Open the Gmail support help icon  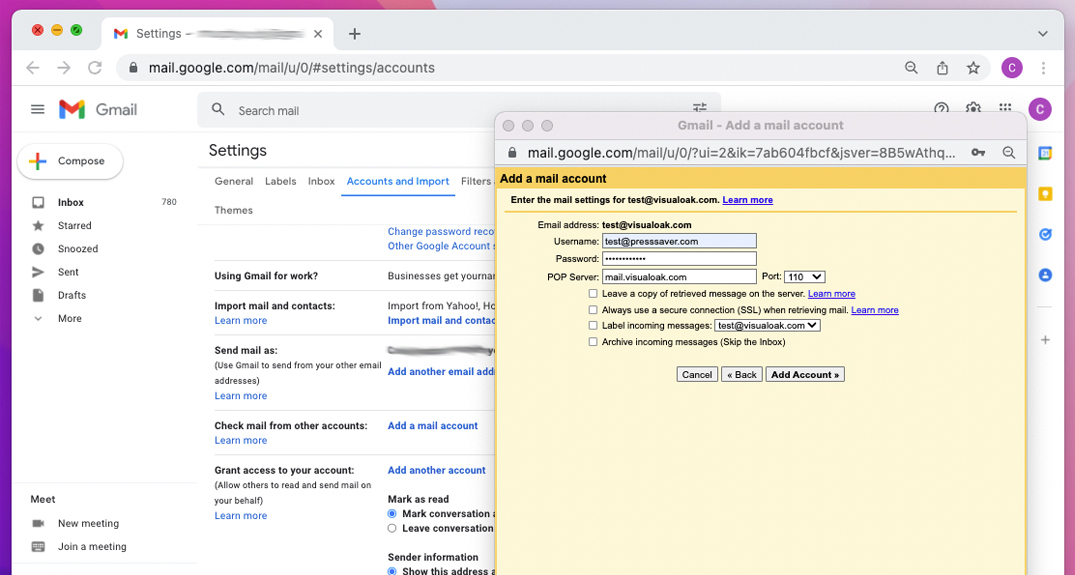[941, 108]
